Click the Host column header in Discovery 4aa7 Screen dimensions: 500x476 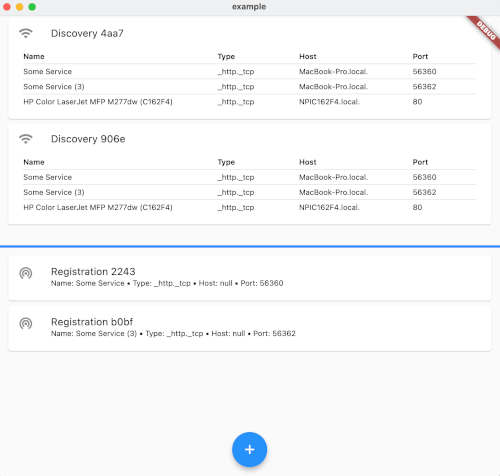[x=307, y=56]
